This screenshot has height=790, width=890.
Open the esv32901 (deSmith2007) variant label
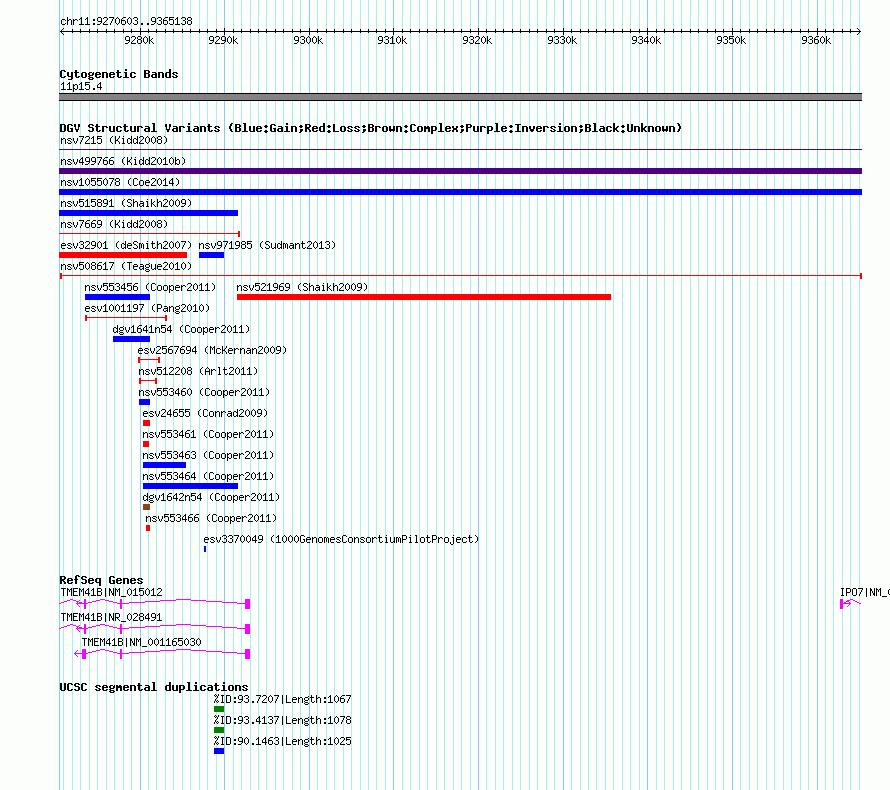126,245
